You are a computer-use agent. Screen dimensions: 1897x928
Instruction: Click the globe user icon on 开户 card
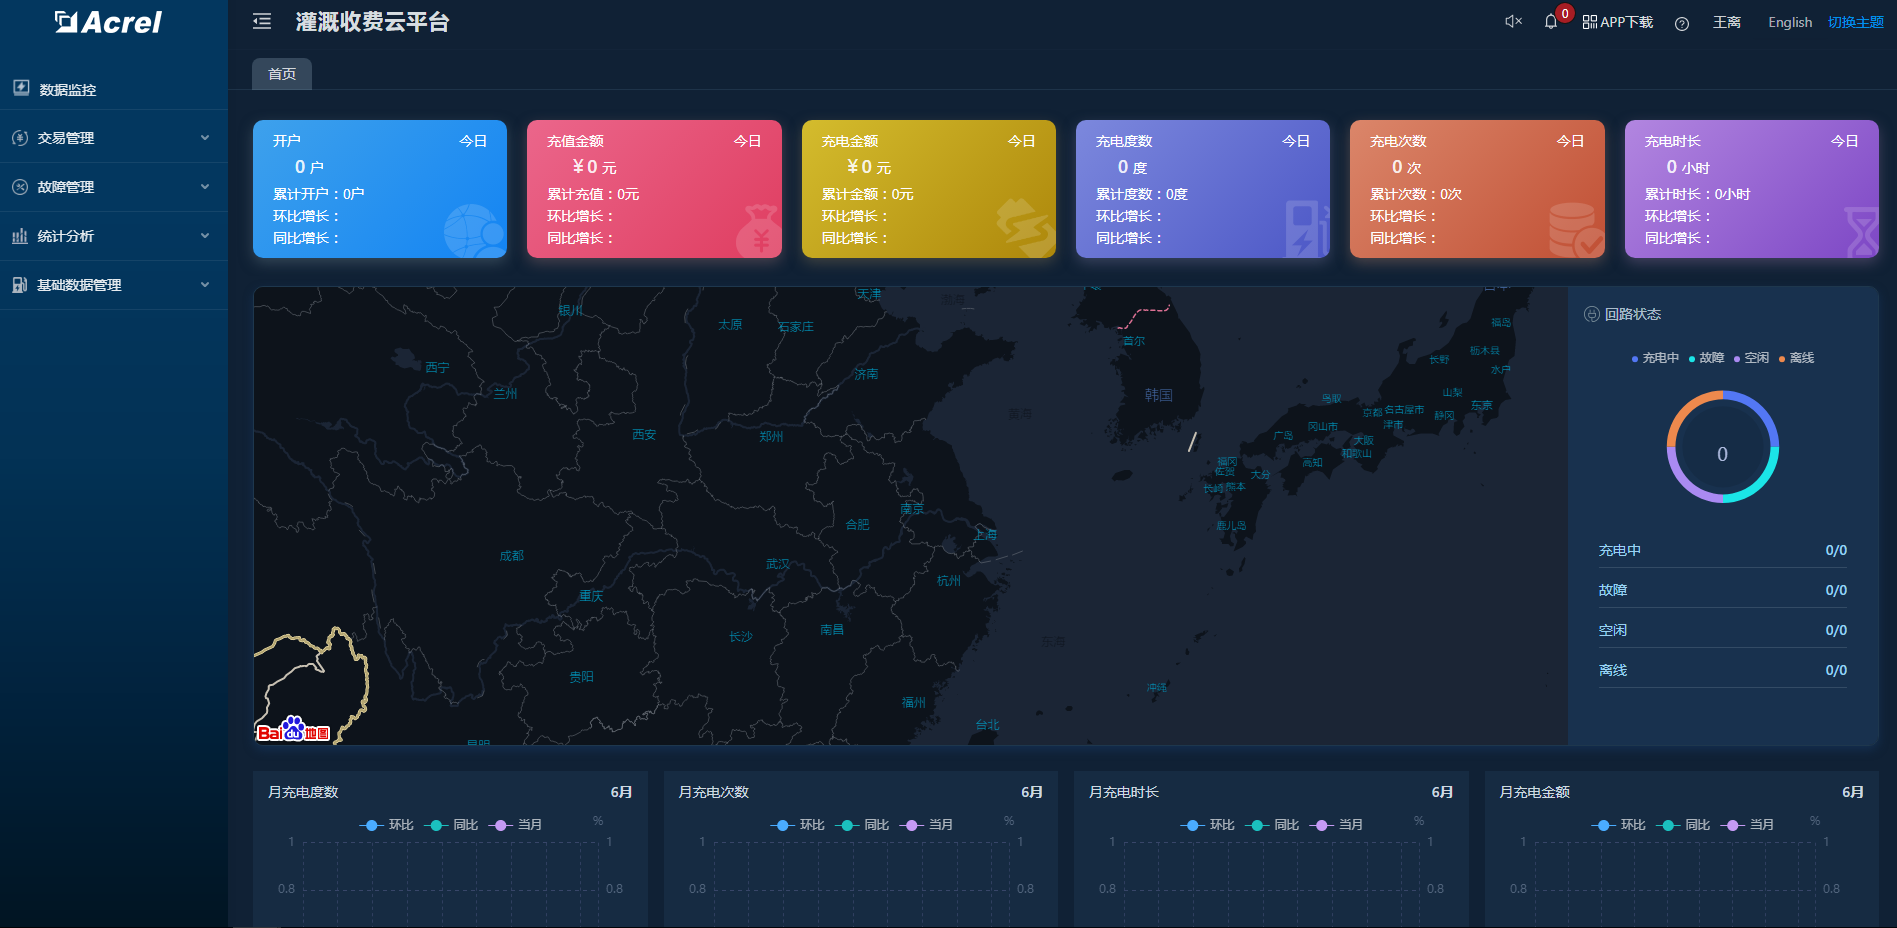point(474,231)
